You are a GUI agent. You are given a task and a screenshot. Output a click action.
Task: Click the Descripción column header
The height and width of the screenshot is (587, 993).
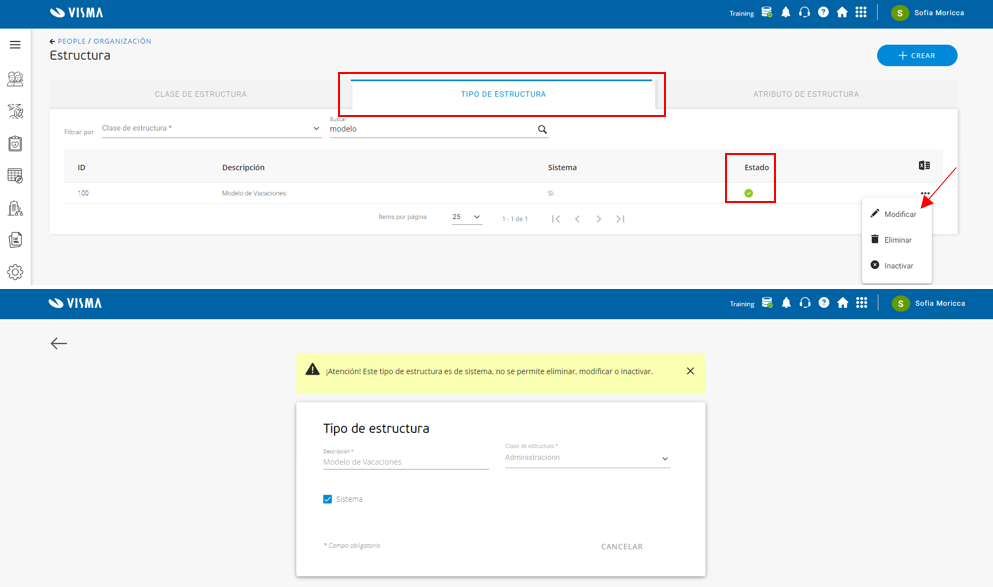point(243,168)
